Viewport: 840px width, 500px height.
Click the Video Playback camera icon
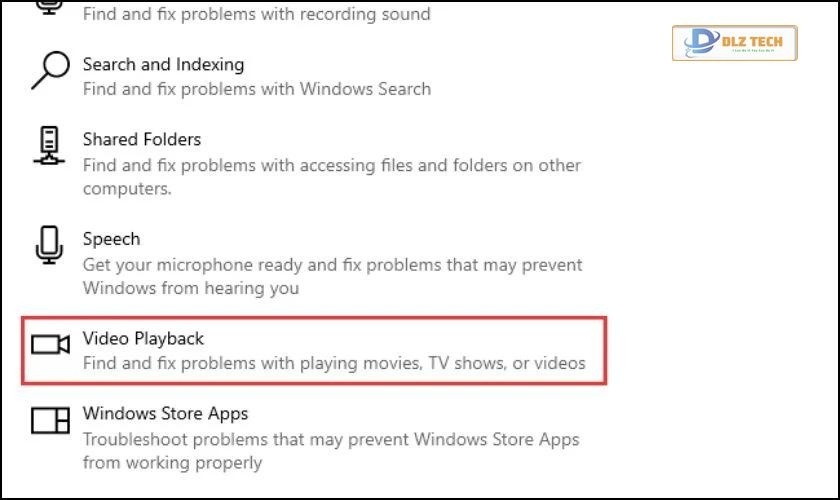click(50, 345)
